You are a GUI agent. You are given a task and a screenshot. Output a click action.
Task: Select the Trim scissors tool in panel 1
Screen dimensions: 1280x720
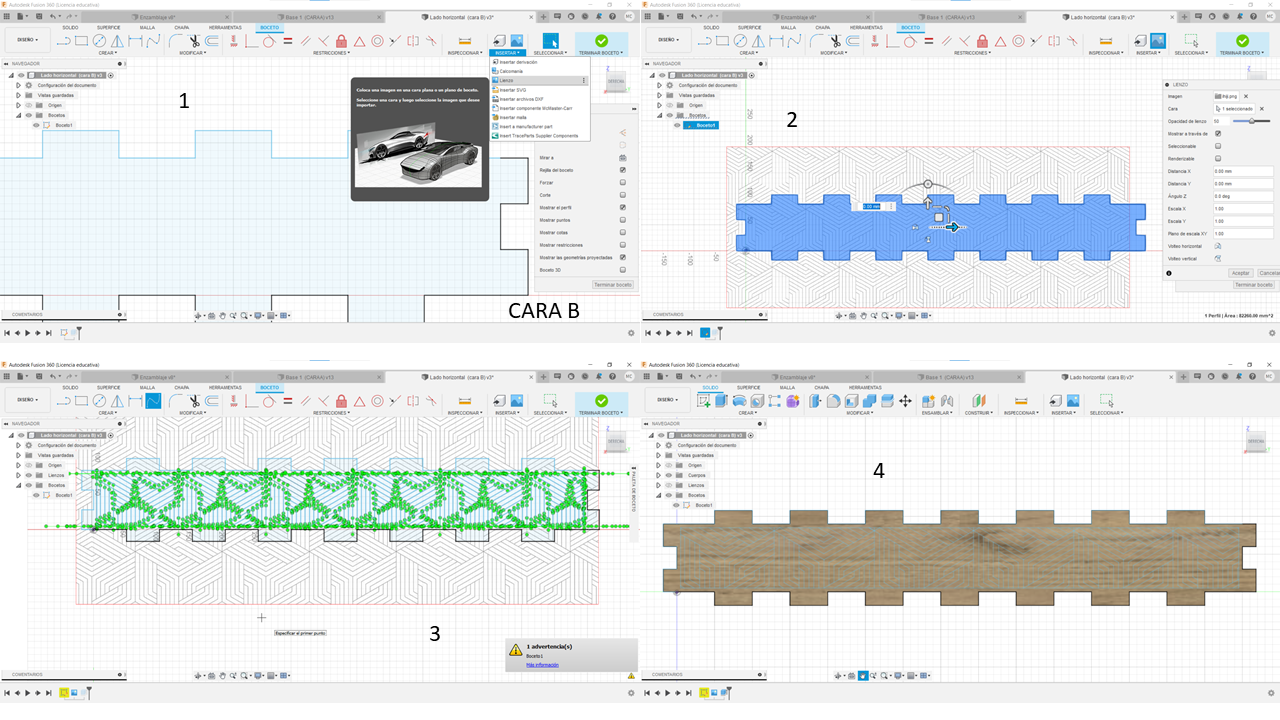pos(194,40)
